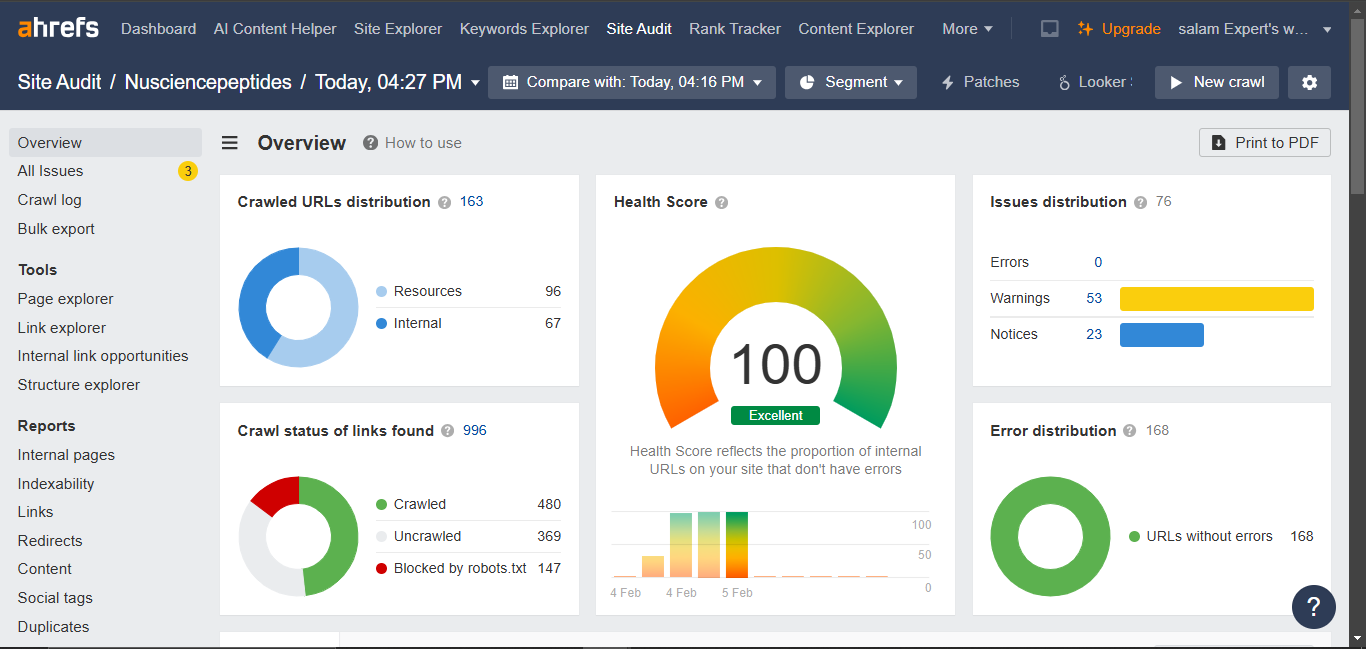Click the All Issues badge showing 3
This screenshot has width=1366, height=649.
(188, 171)
